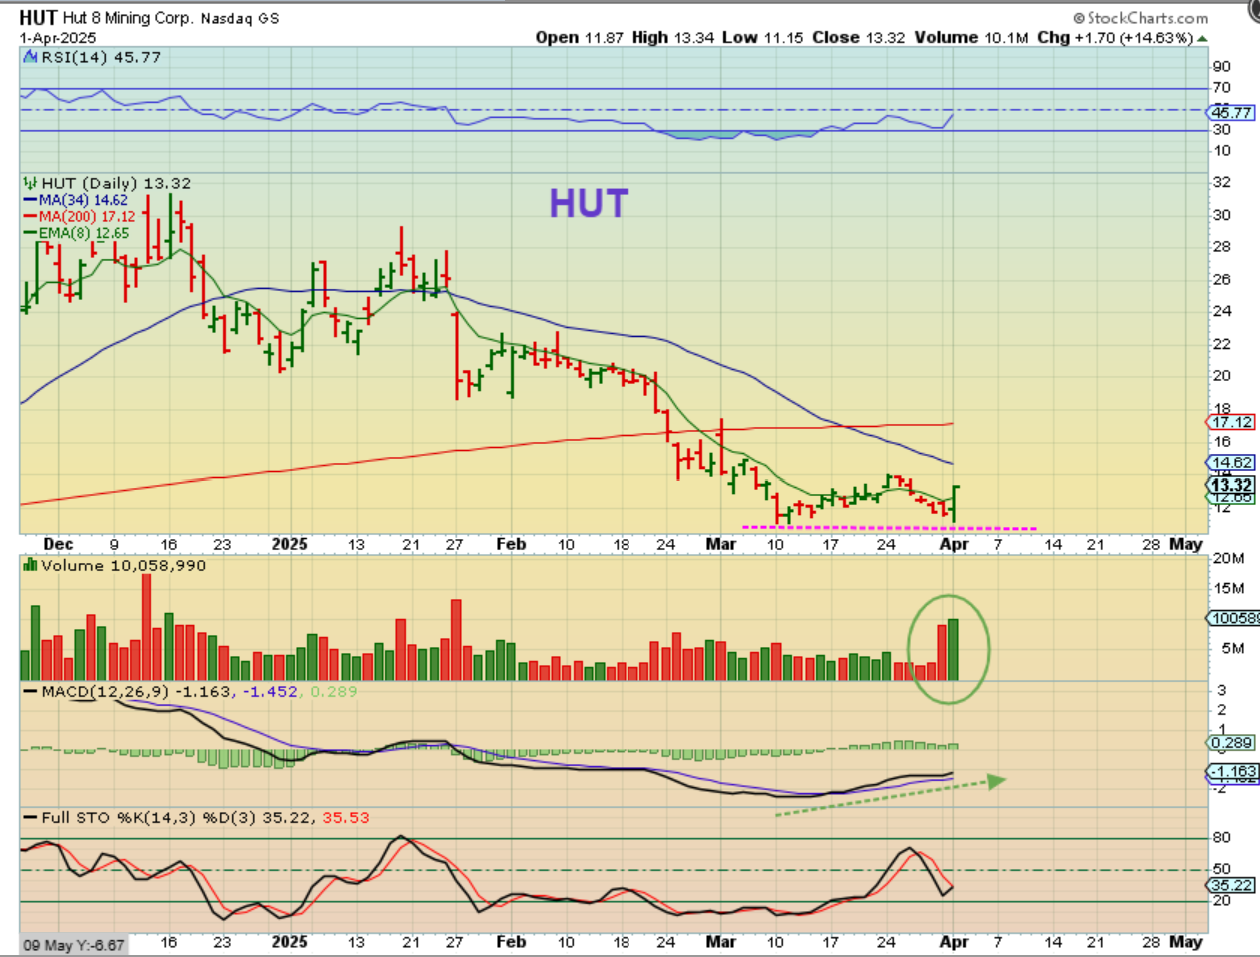Click the Dec label on price date axis
This screenshot has height=957, width=1260.
click(59, 544)
